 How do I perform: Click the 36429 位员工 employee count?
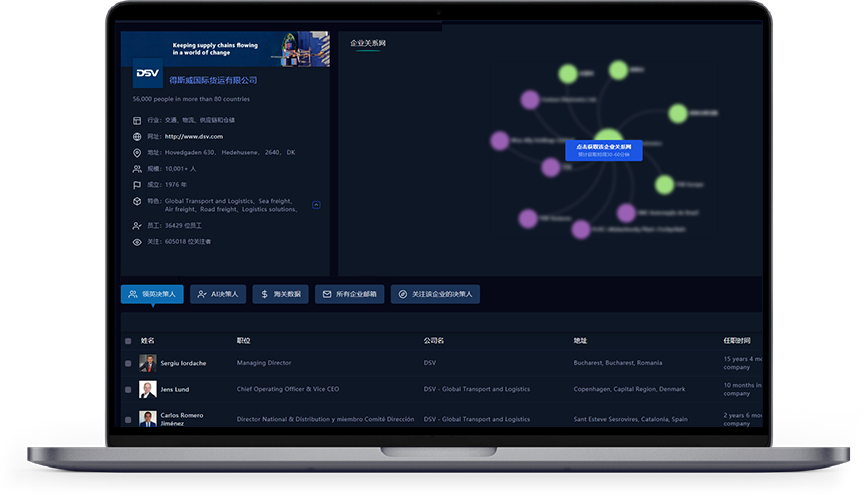click(x=183, y=226)
